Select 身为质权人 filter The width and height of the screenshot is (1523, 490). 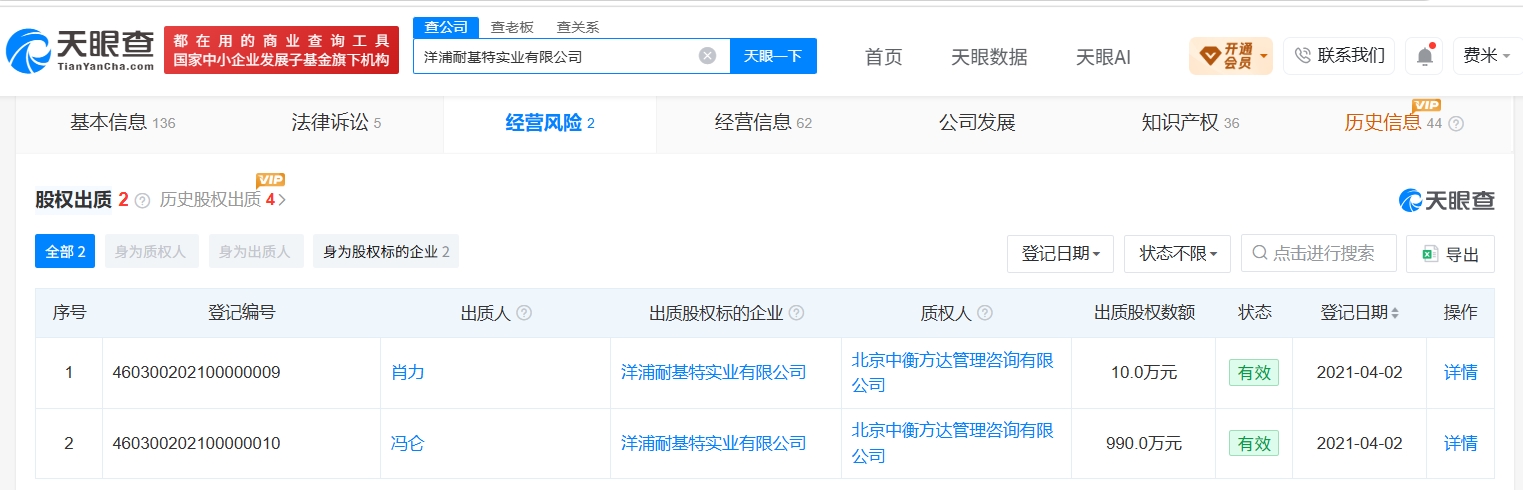(150, 252)
